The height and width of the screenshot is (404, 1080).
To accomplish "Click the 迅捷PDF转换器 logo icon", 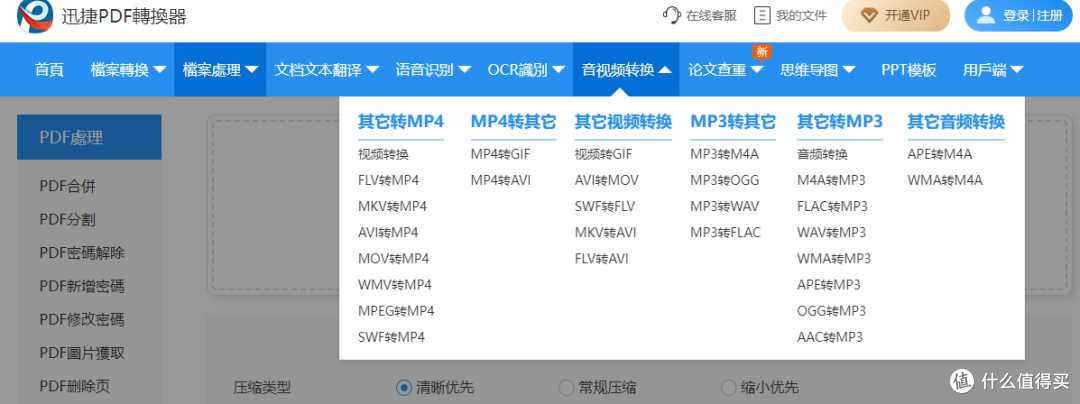I will 35,16.
